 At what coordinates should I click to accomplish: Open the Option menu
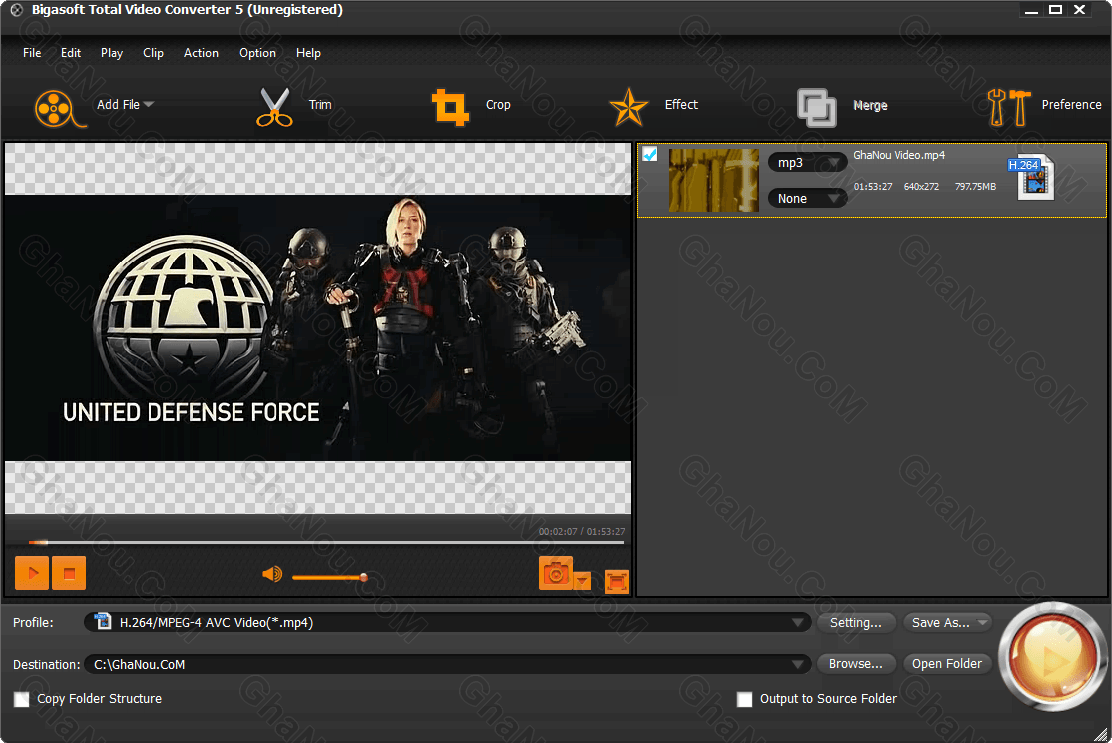(257, 53)
